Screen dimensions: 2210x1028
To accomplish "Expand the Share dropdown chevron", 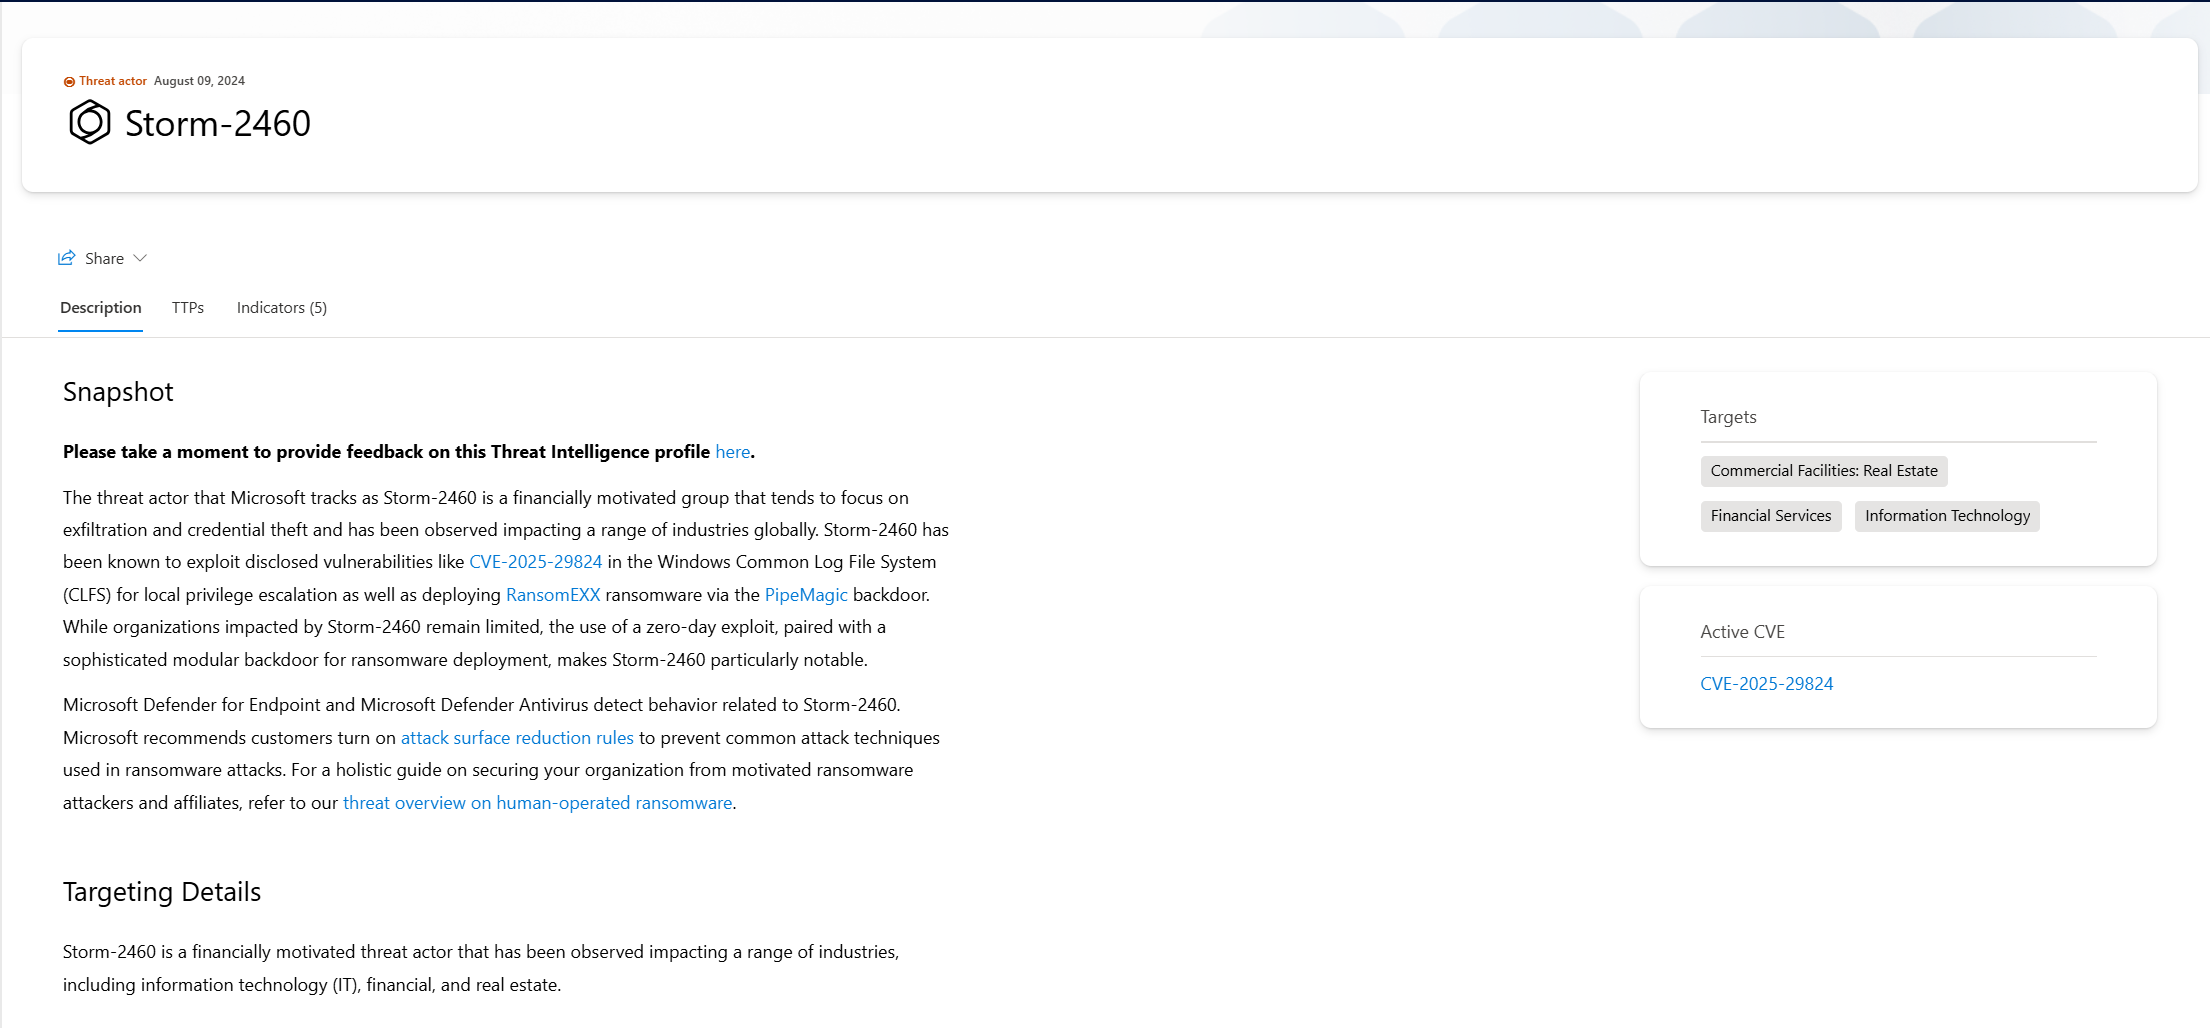I will tap(140, 258).
